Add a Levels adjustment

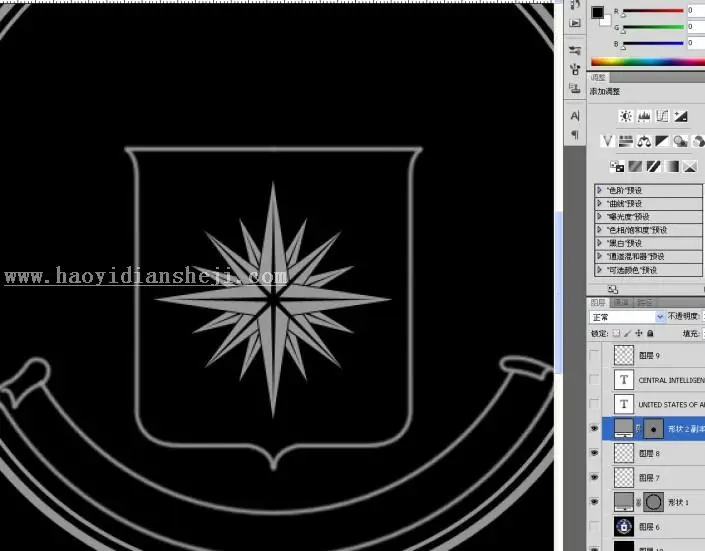click(x=644, y=116)
